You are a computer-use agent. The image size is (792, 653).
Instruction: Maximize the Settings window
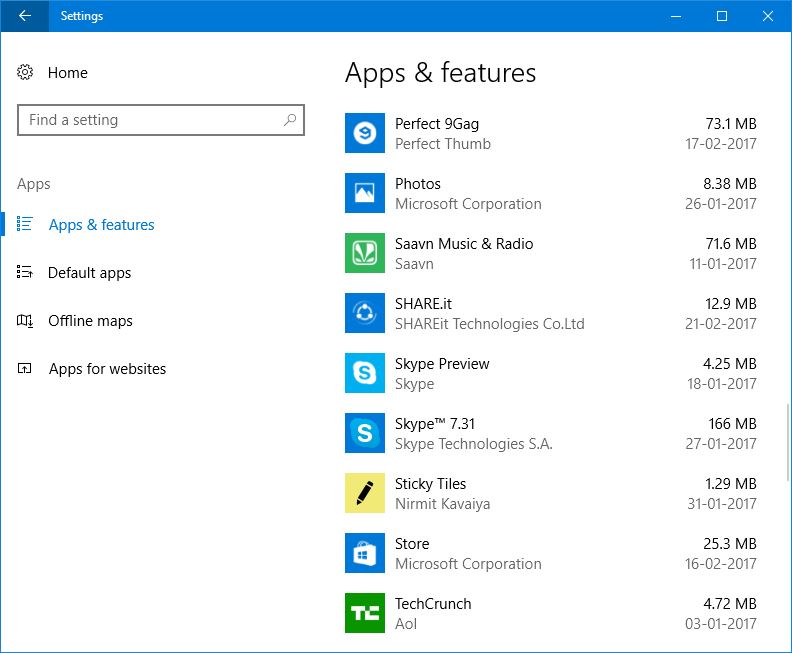722,16
